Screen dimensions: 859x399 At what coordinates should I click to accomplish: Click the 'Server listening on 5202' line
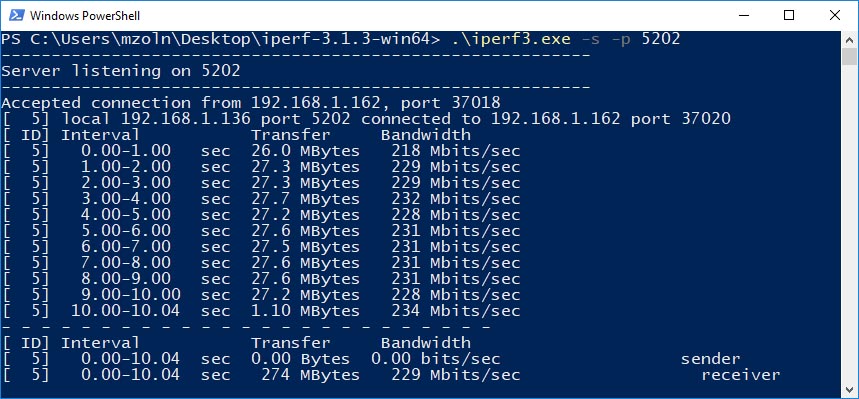click(121, 71)
